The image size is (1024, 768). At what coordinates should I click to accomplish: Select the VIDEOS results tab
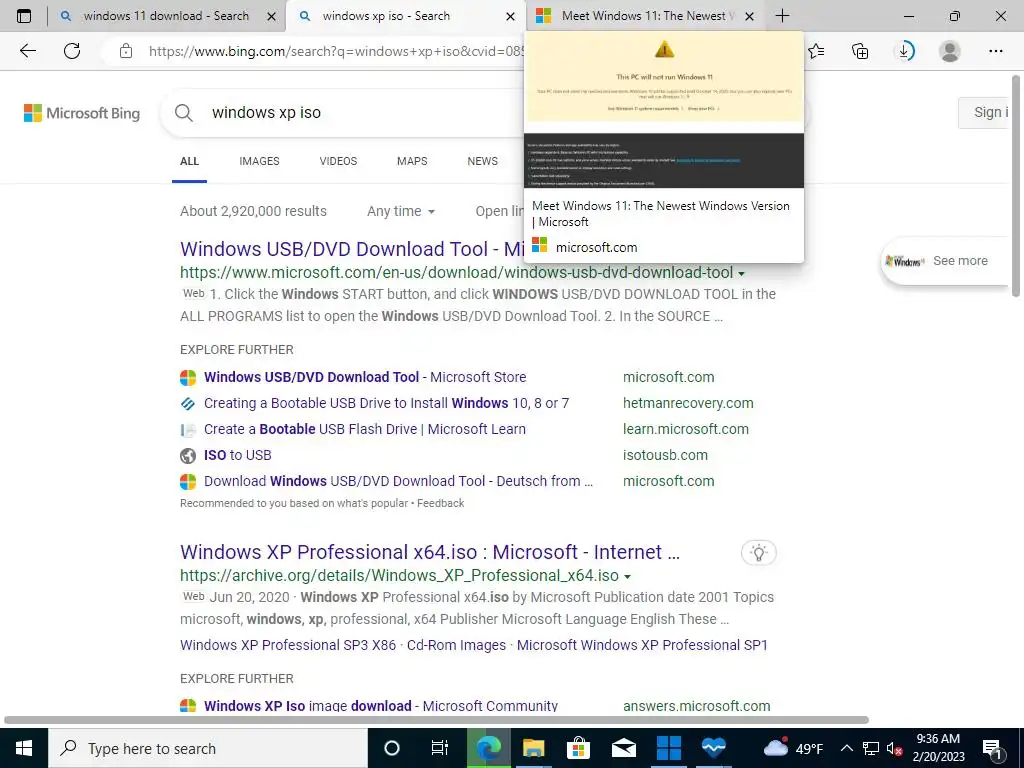[x=338, y=161]
